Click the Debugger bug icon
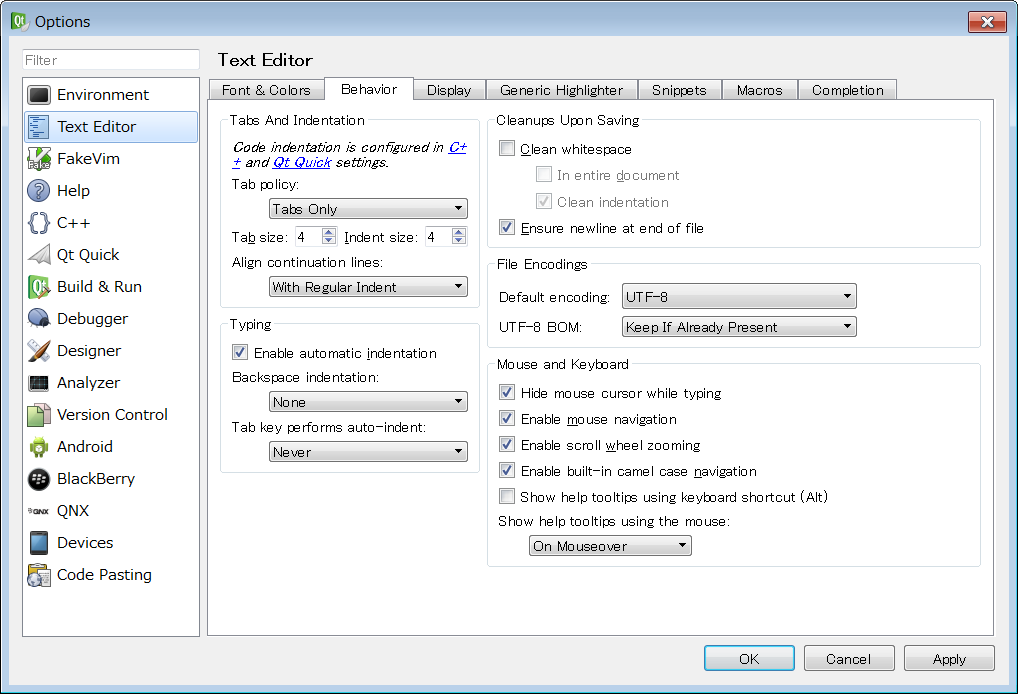The width and height of the screenshot is (1018, 694). [39, 319]
